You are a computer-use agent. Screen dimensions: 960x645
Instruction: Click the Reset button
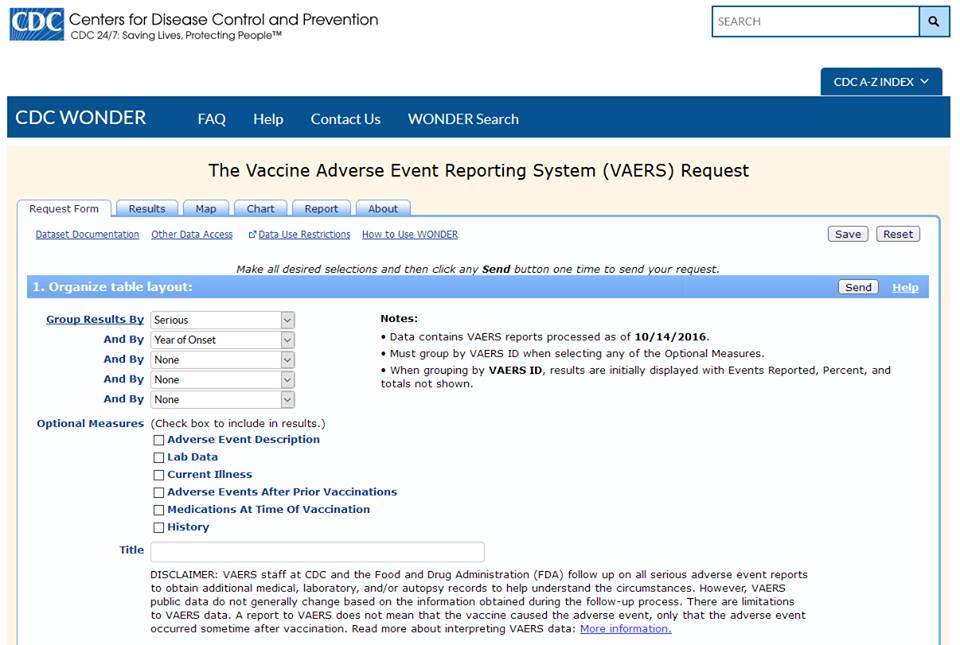pos(898,234)
